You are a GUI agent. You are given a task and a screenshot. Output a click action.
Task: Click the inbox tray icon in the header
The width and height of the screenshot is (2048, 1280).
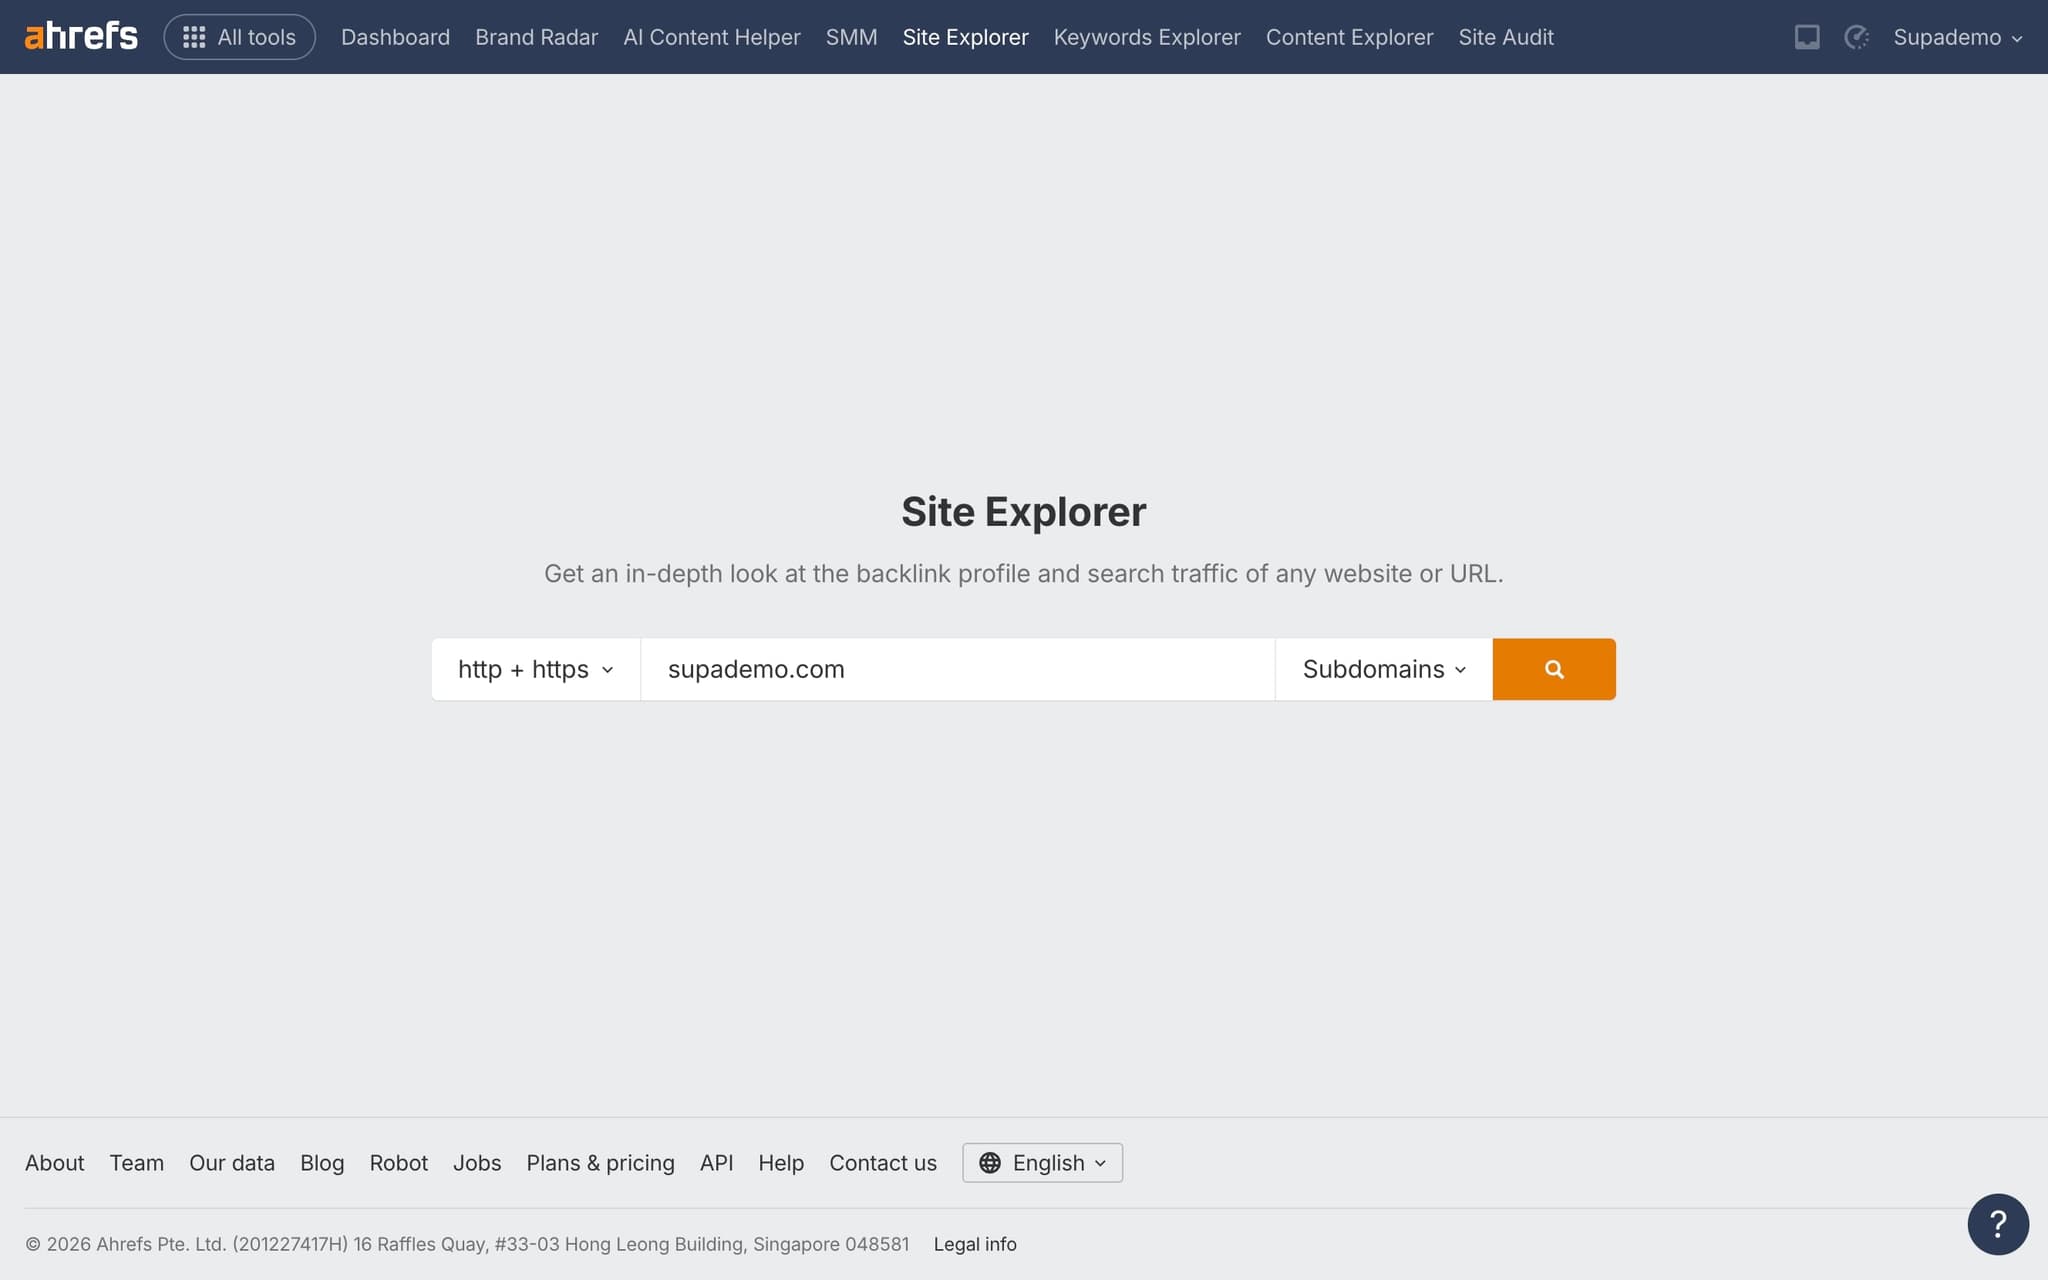tap(1807, 37)
